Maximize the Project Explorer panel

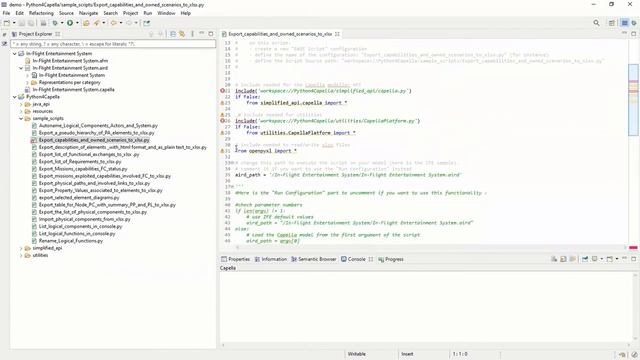pyautogui.click(x=211, y=33)
